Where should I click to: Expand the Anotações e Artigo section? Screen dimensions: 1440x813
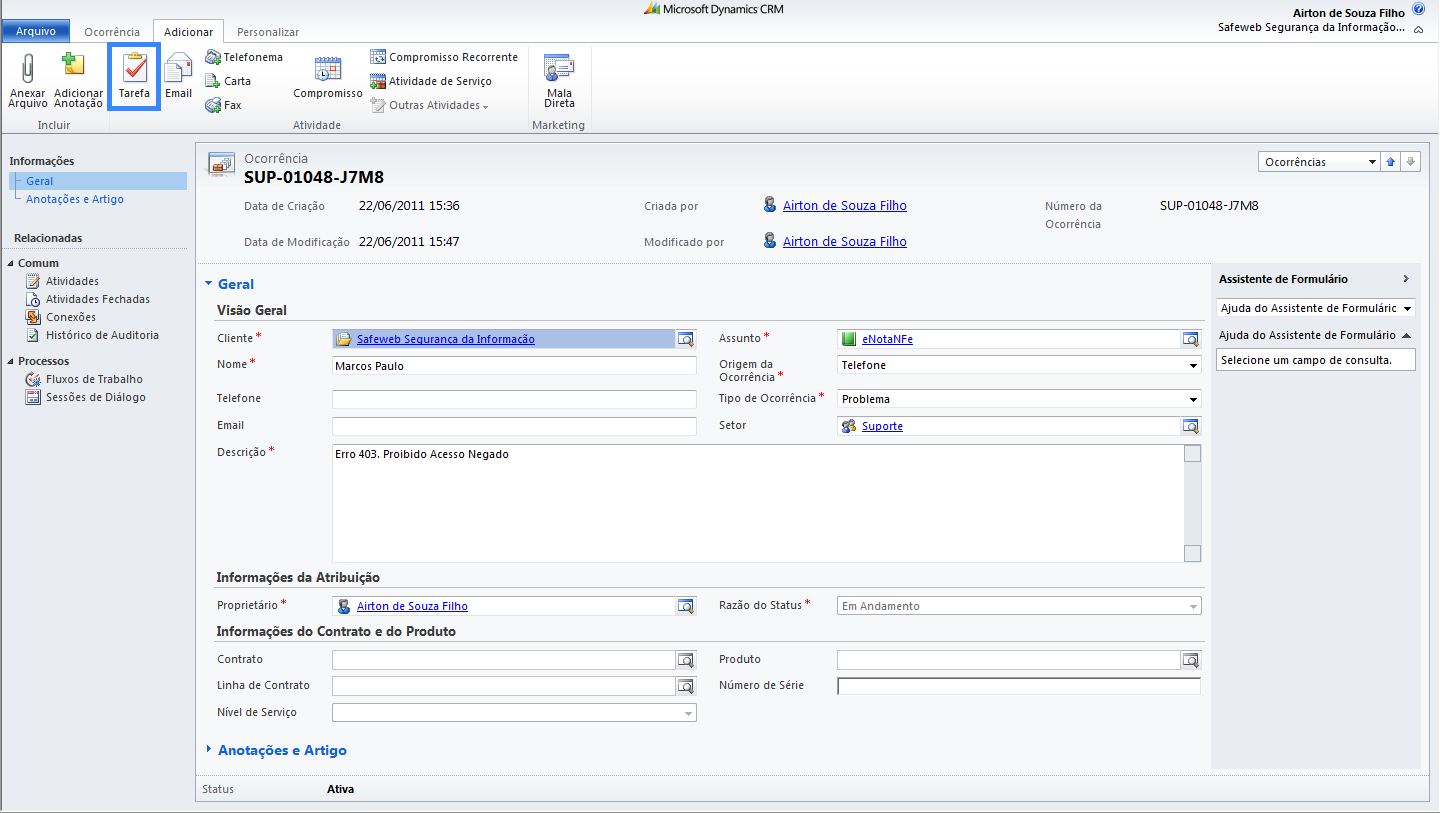click(209, 749)
